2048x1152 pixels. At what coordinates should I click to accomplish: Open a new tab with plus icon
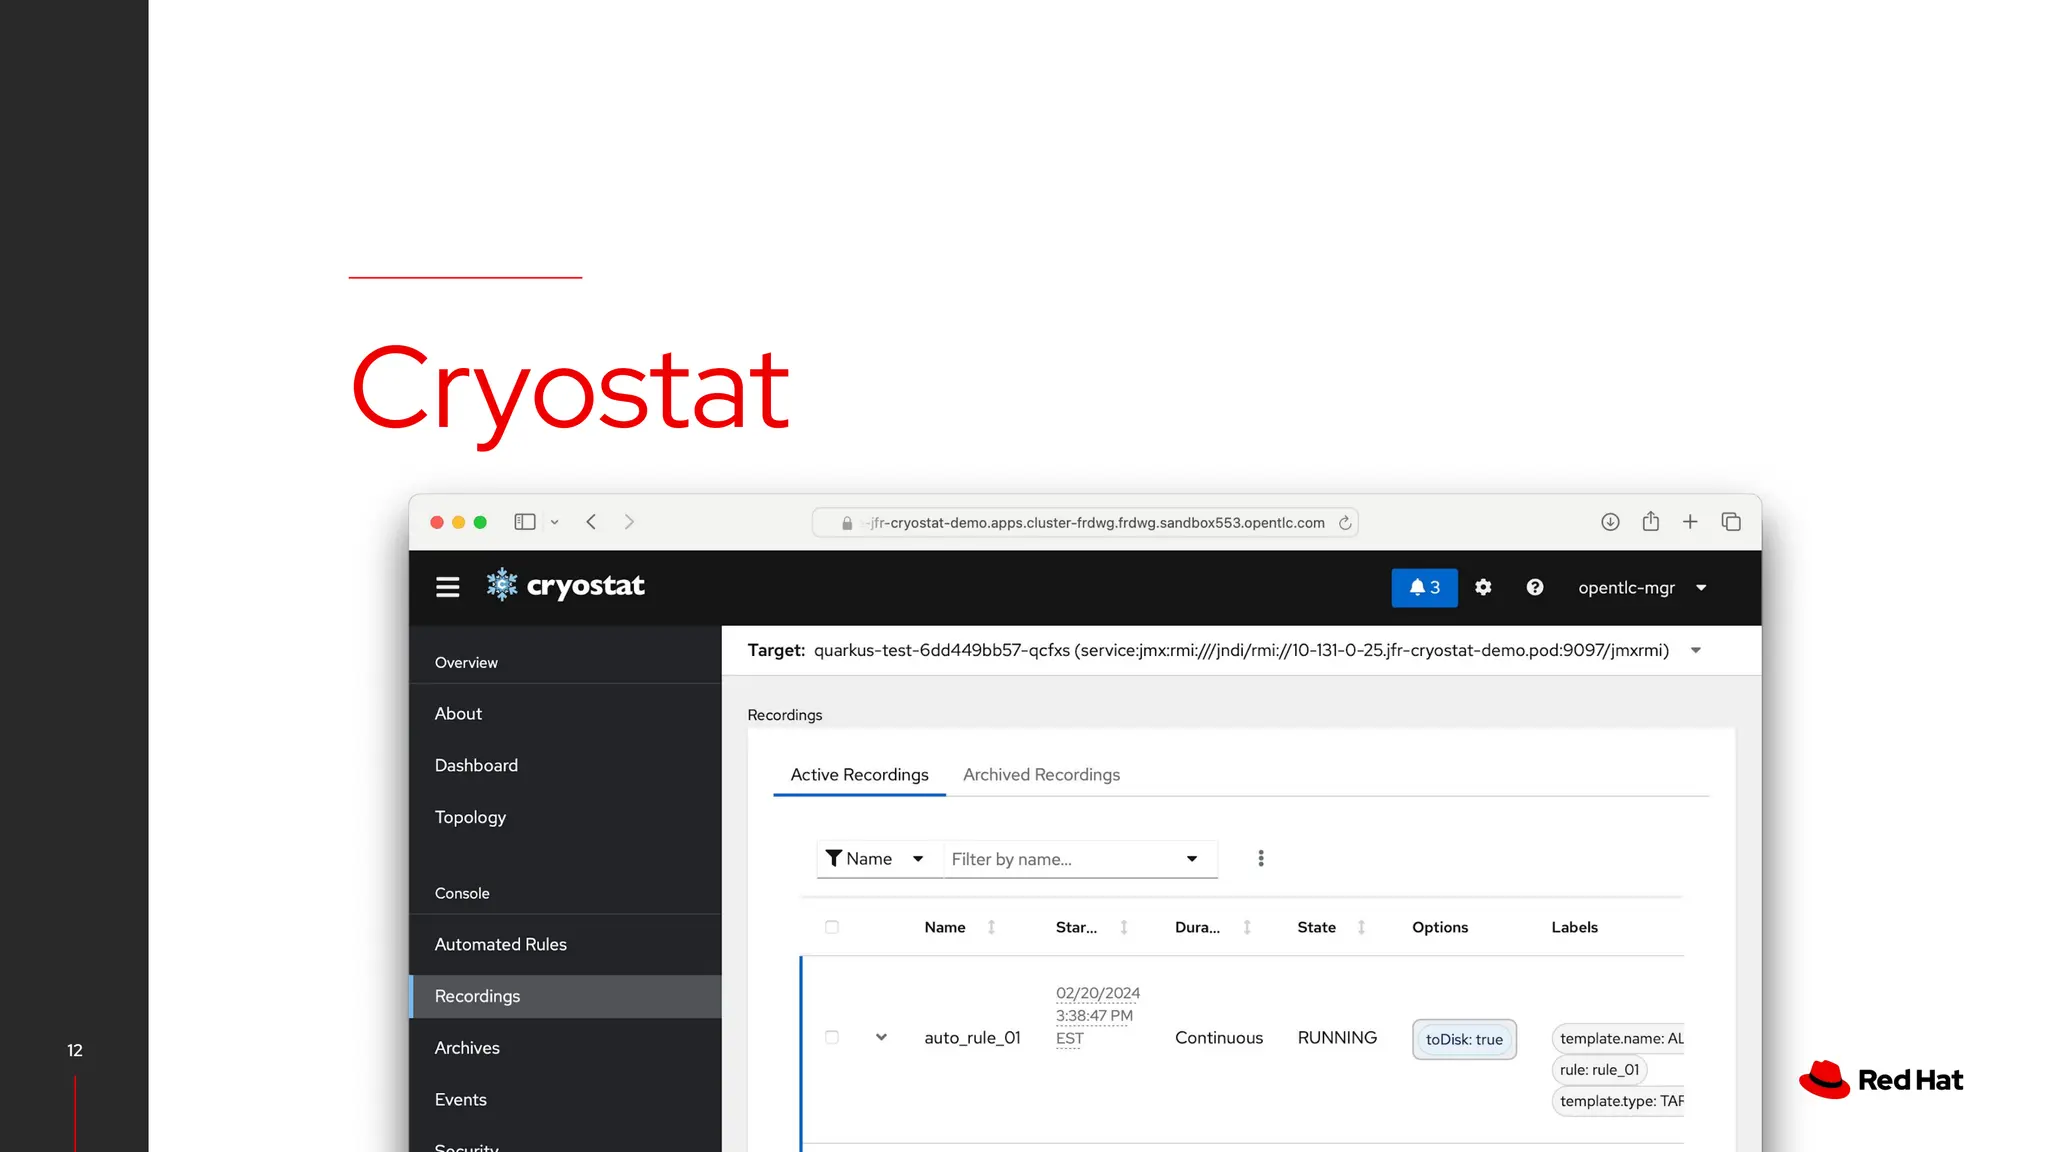coord(1690,522)
